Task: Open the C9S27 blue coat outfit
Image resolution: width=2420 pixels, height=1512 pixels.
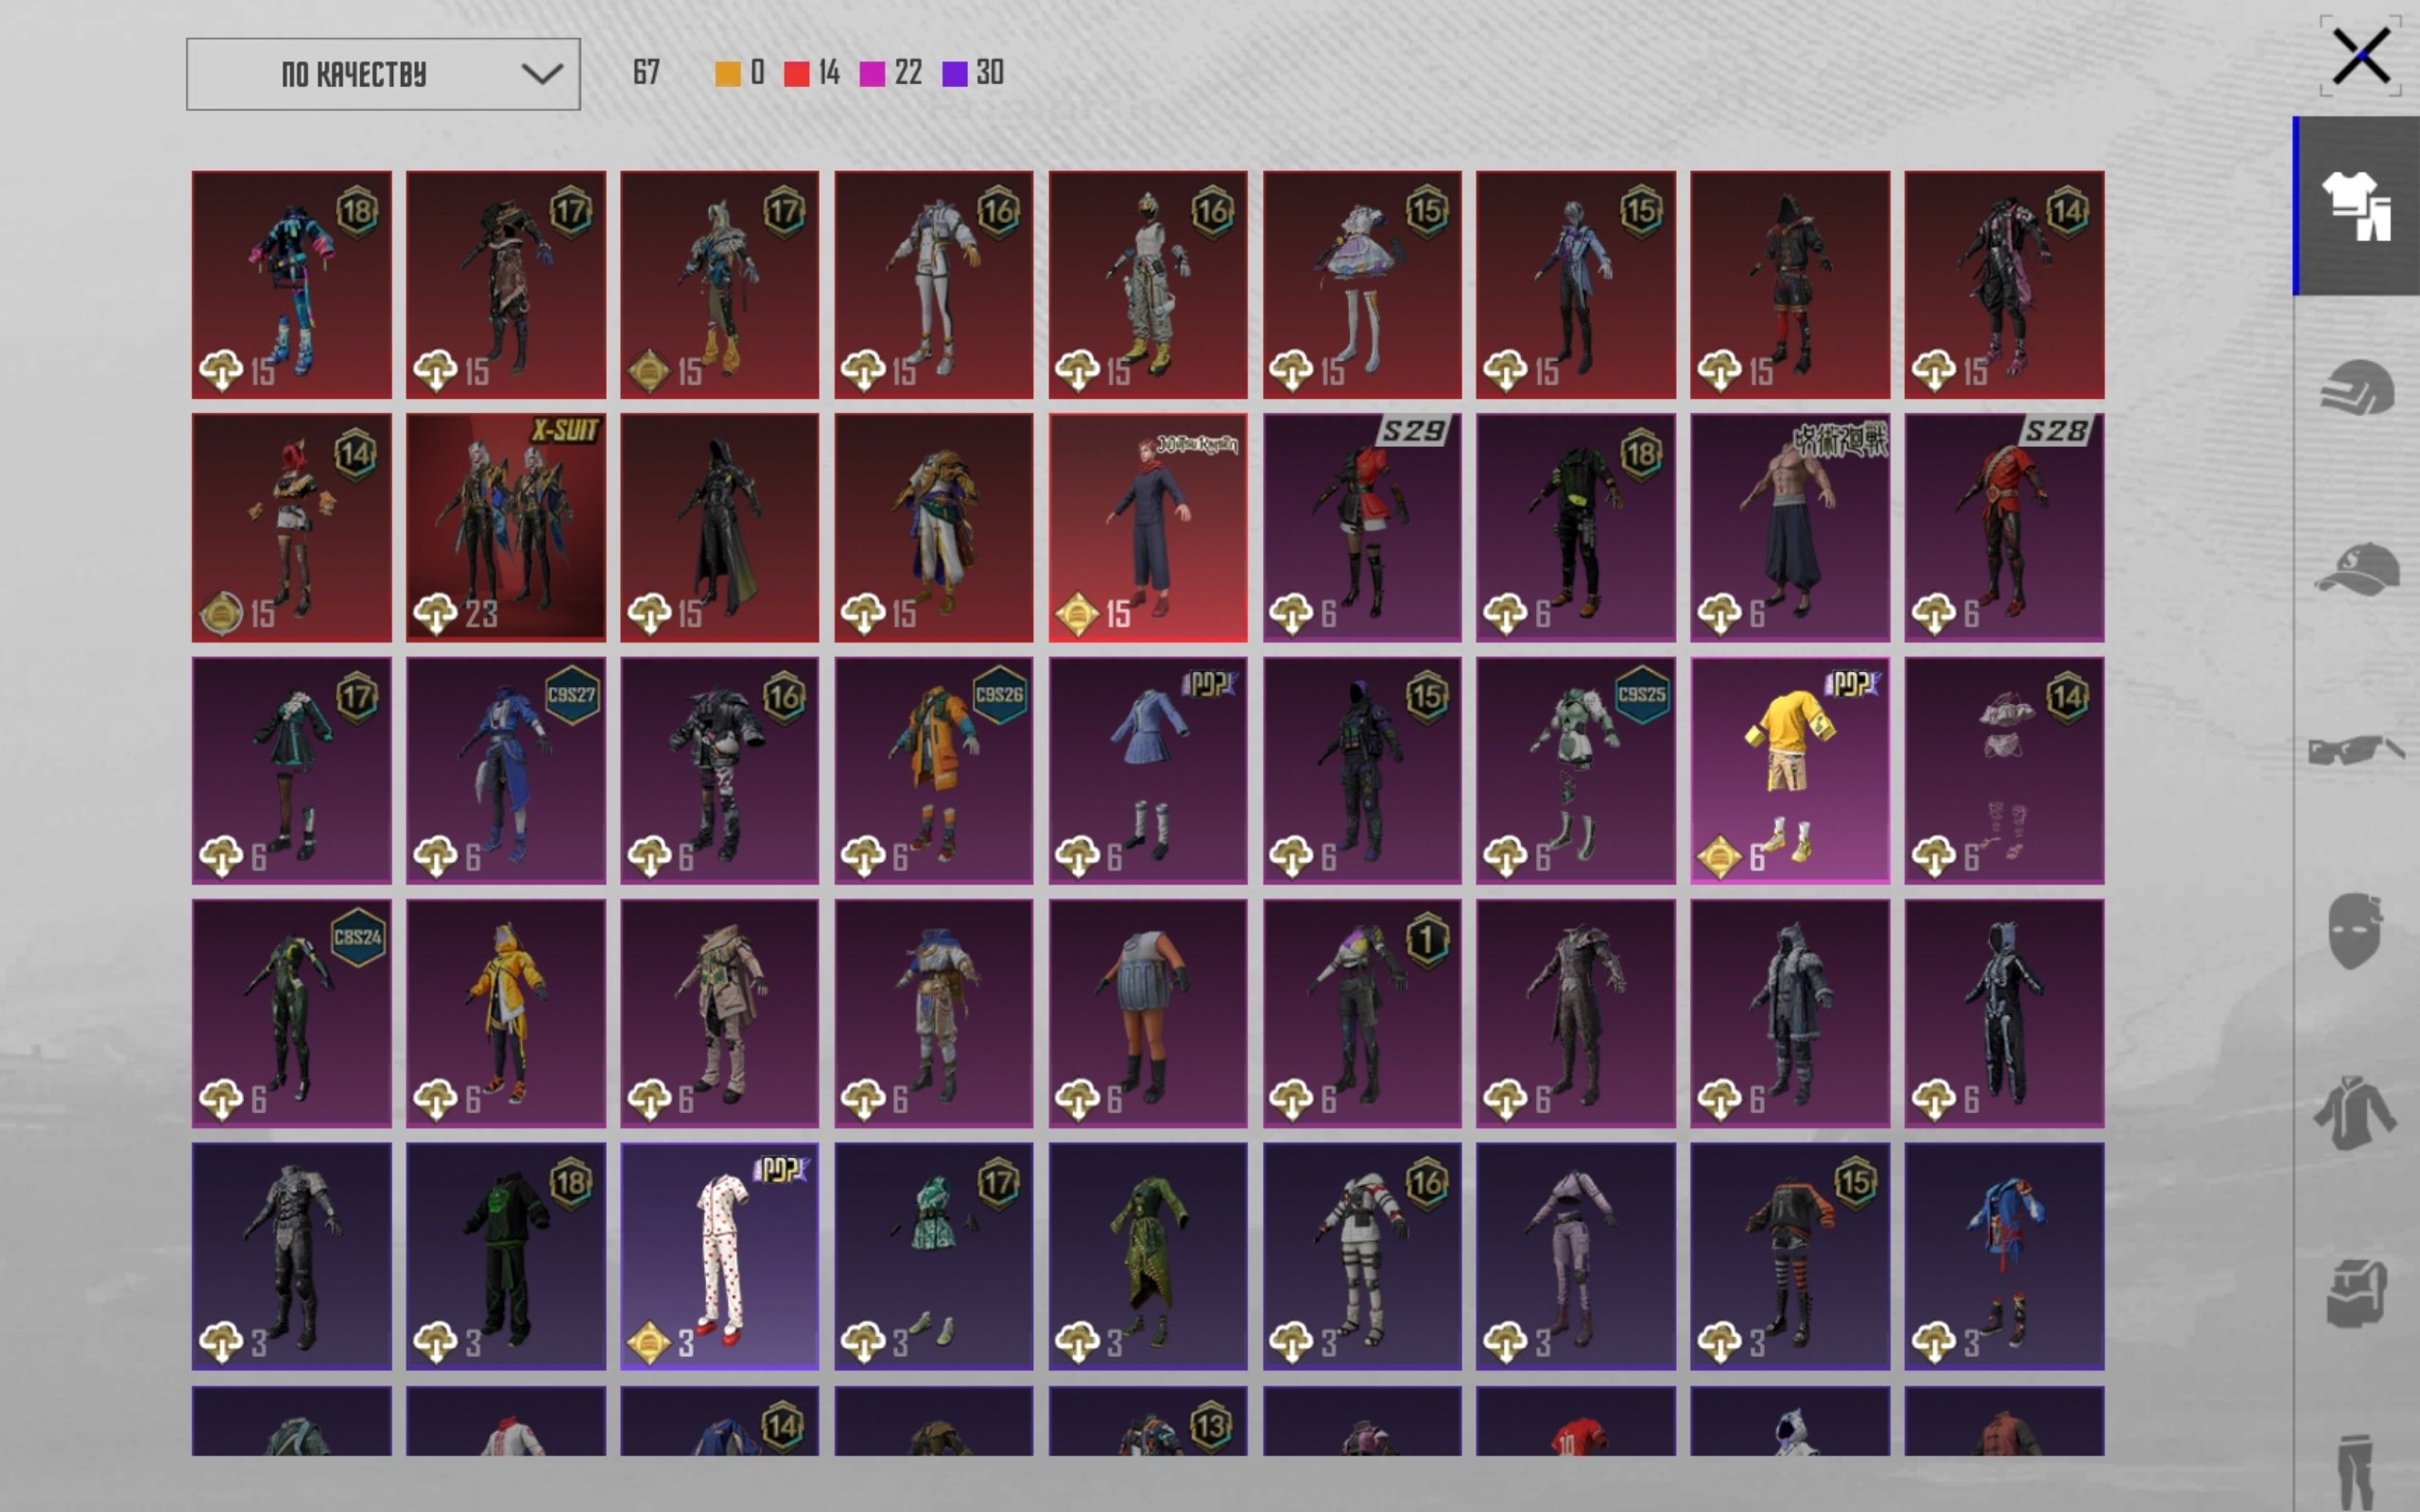Action: coord(506,770)
